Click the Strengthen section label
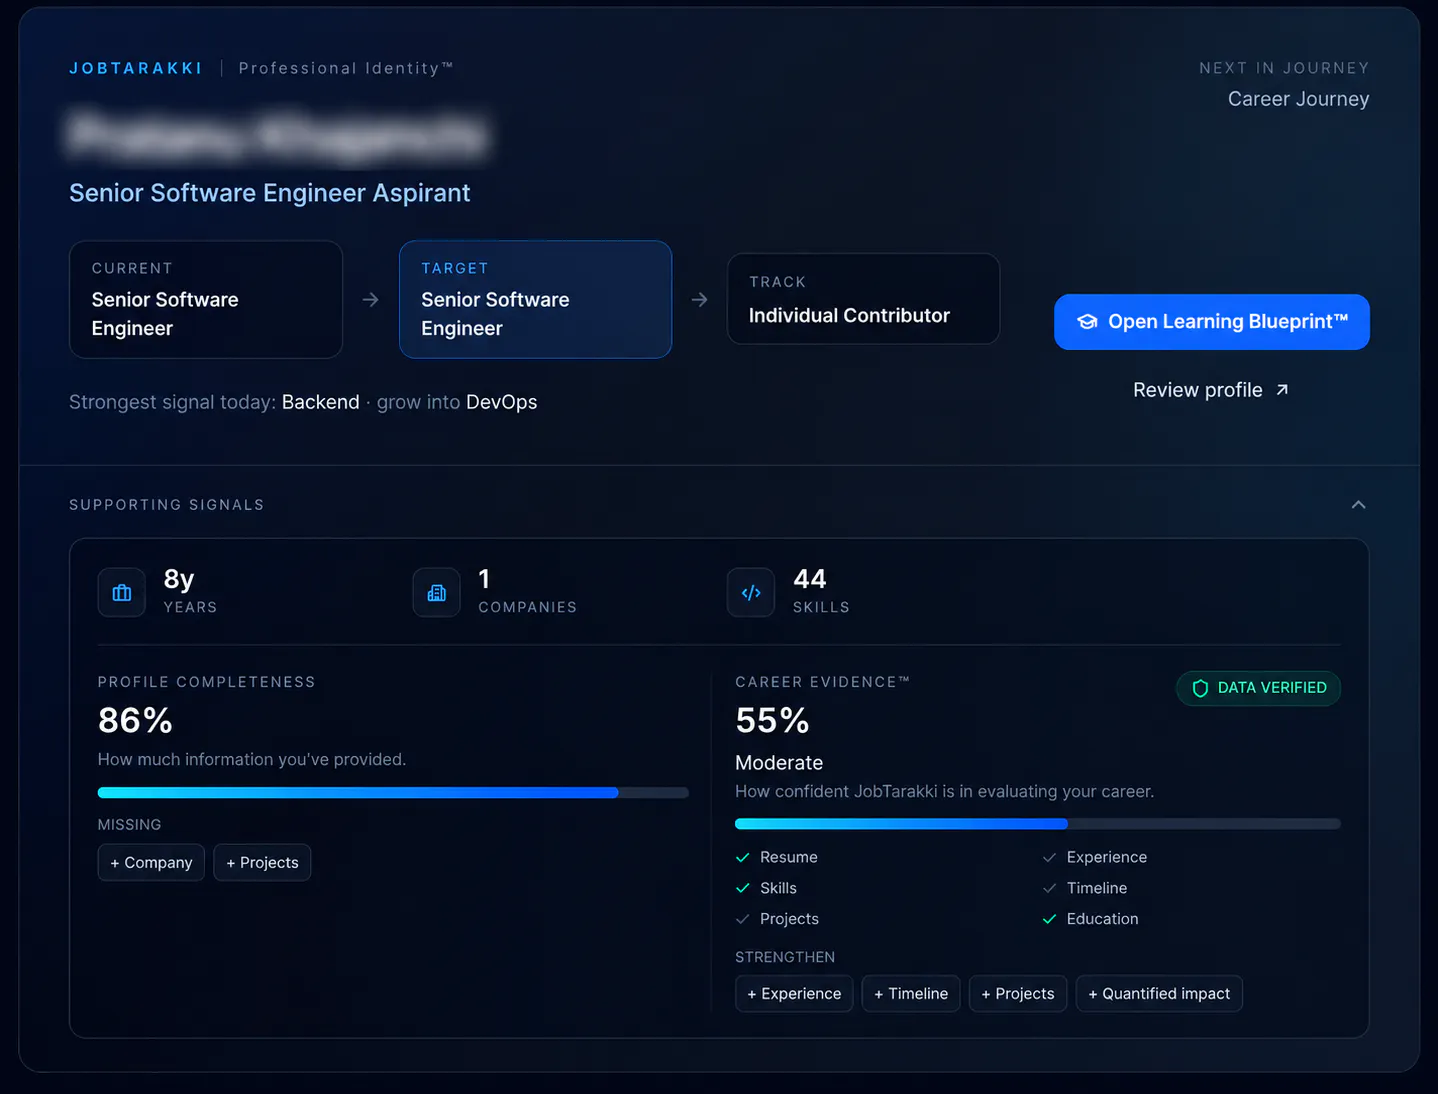Screen dimensions: 1438x1094 point(785,957)
